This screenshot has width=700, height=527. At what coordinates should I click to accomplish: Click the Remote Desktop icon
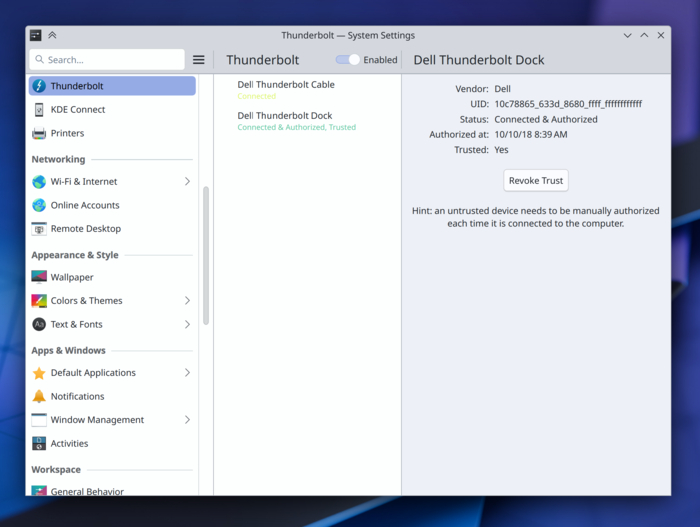39,229
